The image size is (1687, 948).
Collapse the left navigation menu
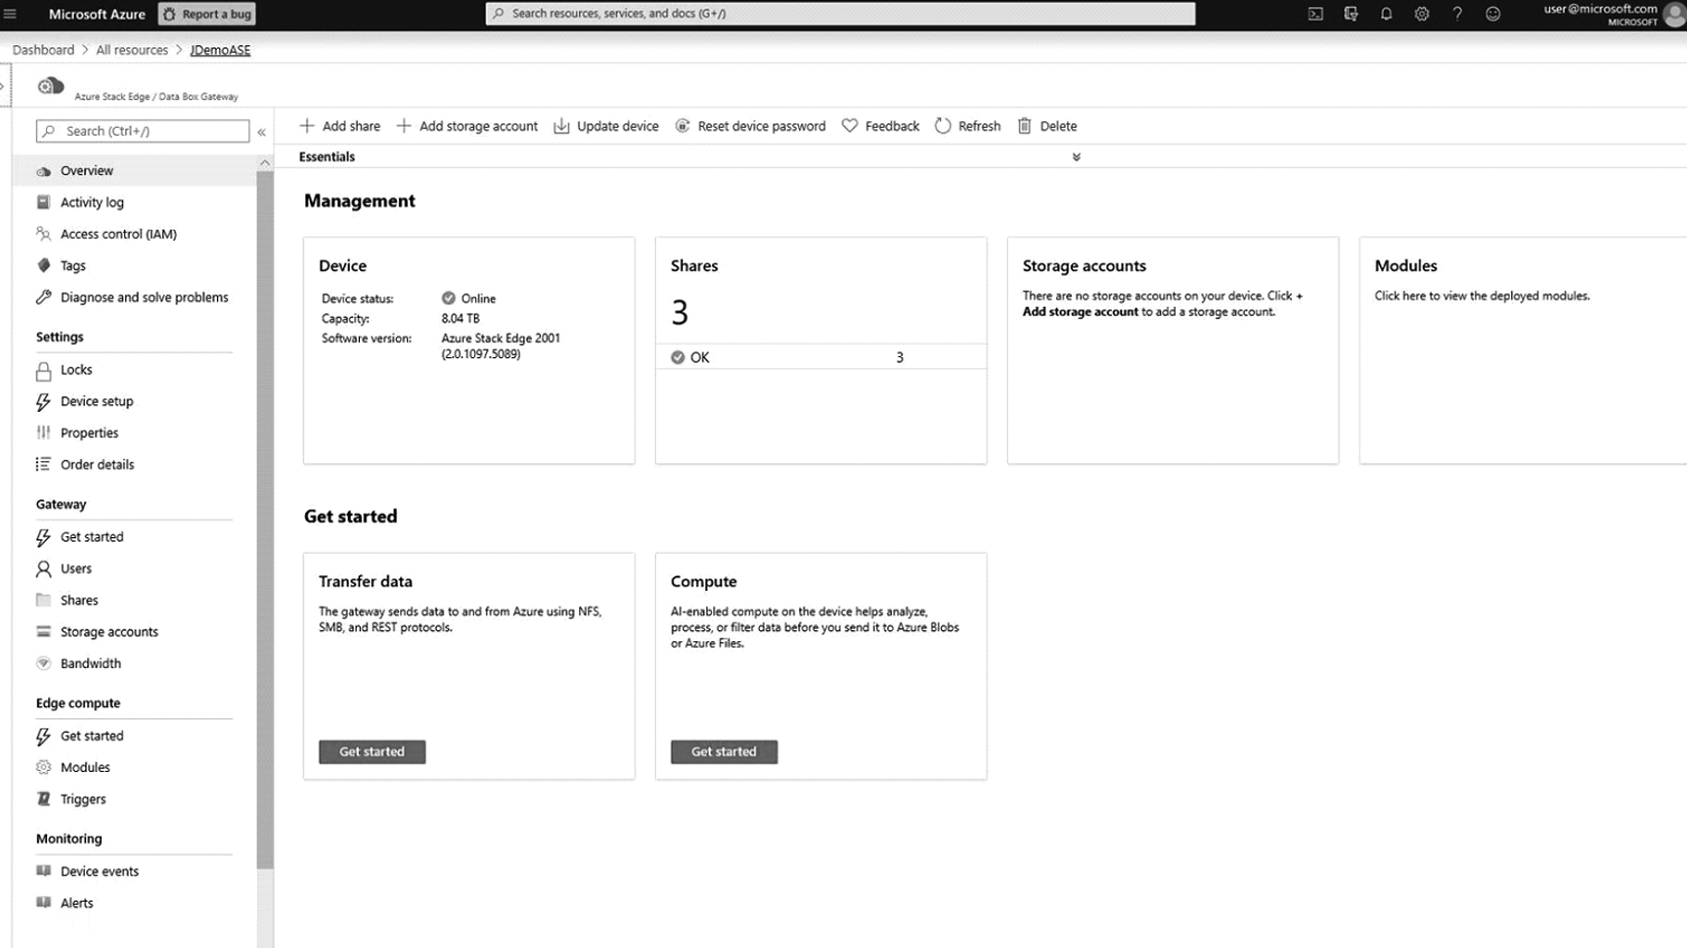[261, 132]
